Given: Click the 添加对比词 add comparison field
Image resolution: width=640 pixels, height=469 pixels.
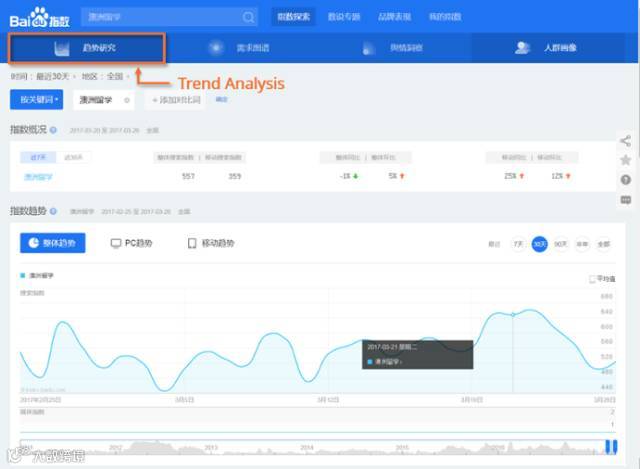Looking at the screenshot, I should [176, 100].
